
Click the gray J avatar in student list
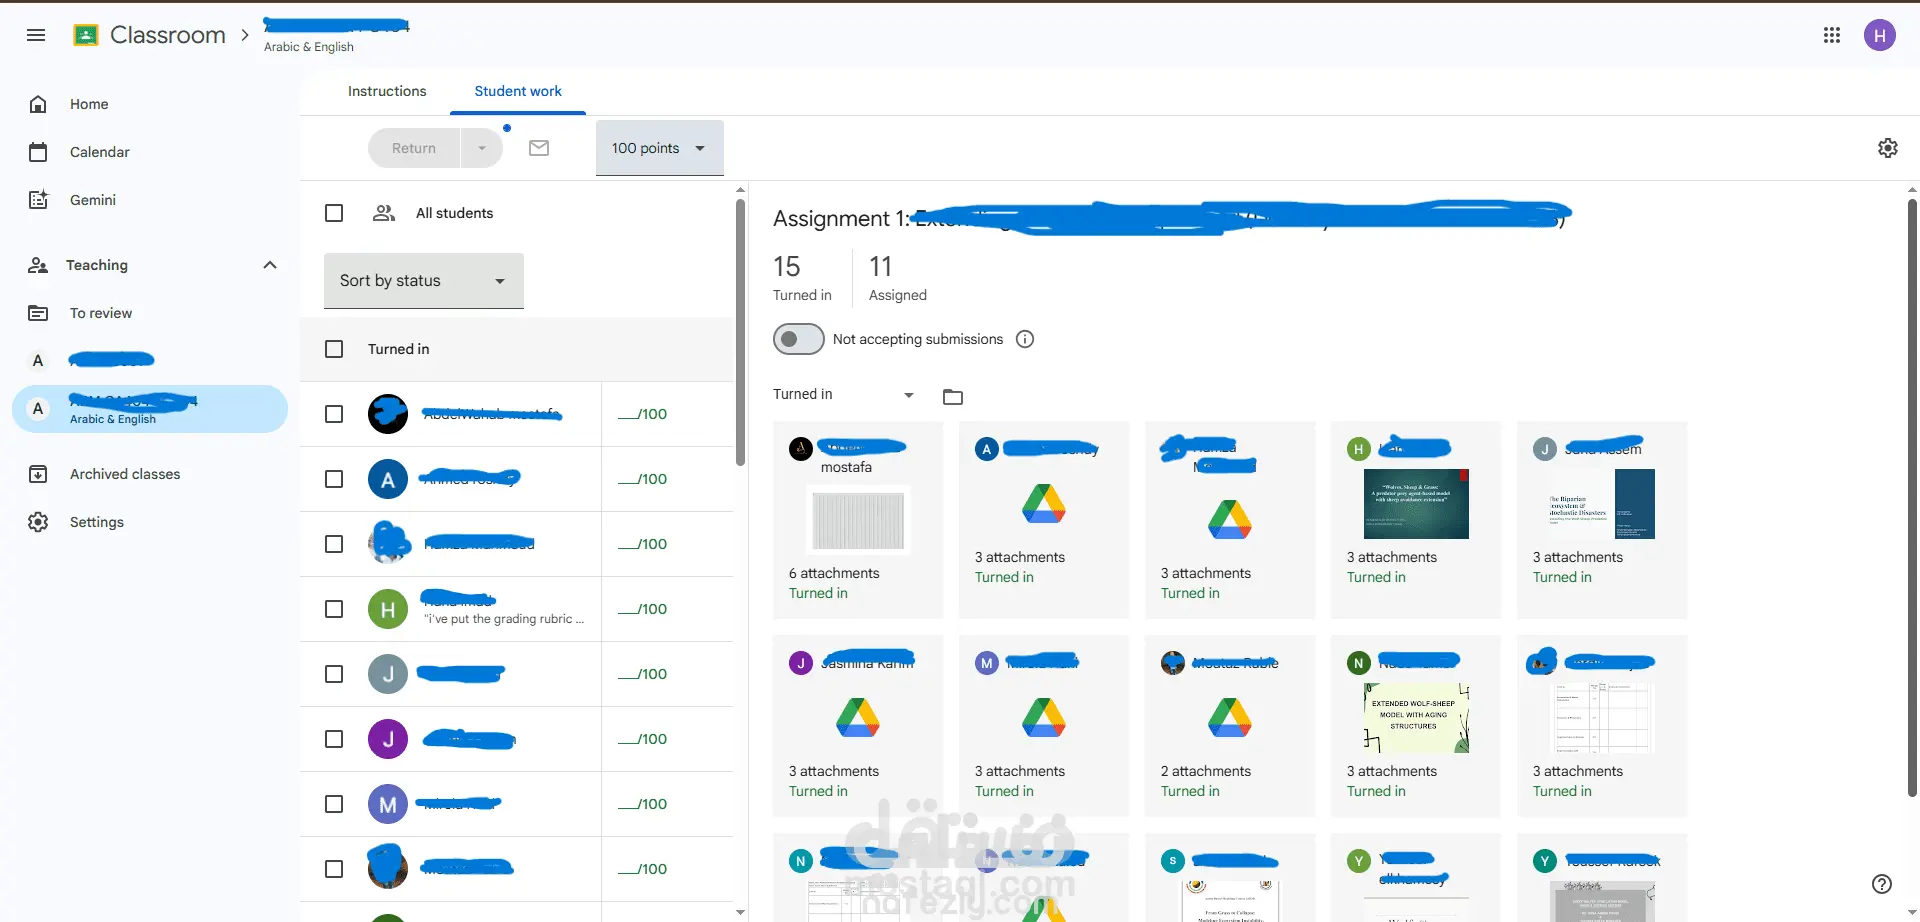point(388,674)
